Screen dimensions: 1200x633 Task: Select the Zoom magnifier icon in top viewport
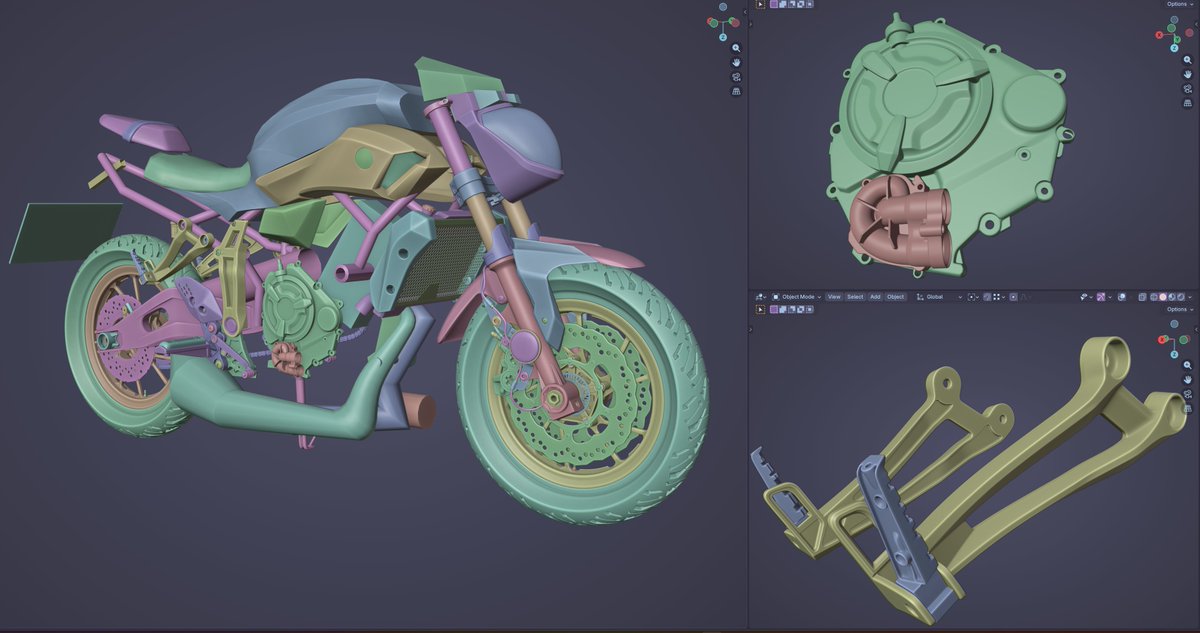(x=736, y=48)
